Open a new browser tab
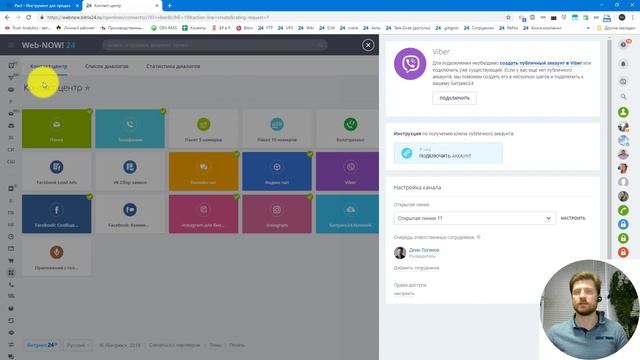The width and height of the screenshot is (640, 360). pos(170,6)
